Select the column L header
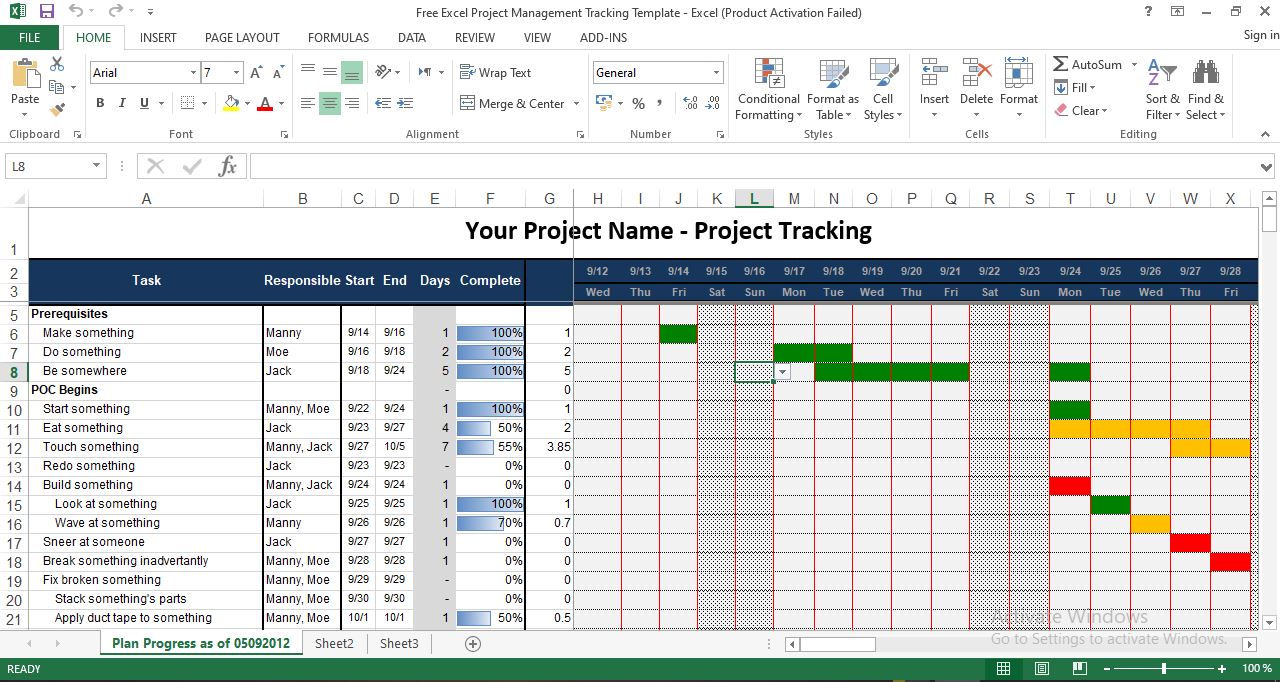 pyautogui.click(x=754, y=199)
